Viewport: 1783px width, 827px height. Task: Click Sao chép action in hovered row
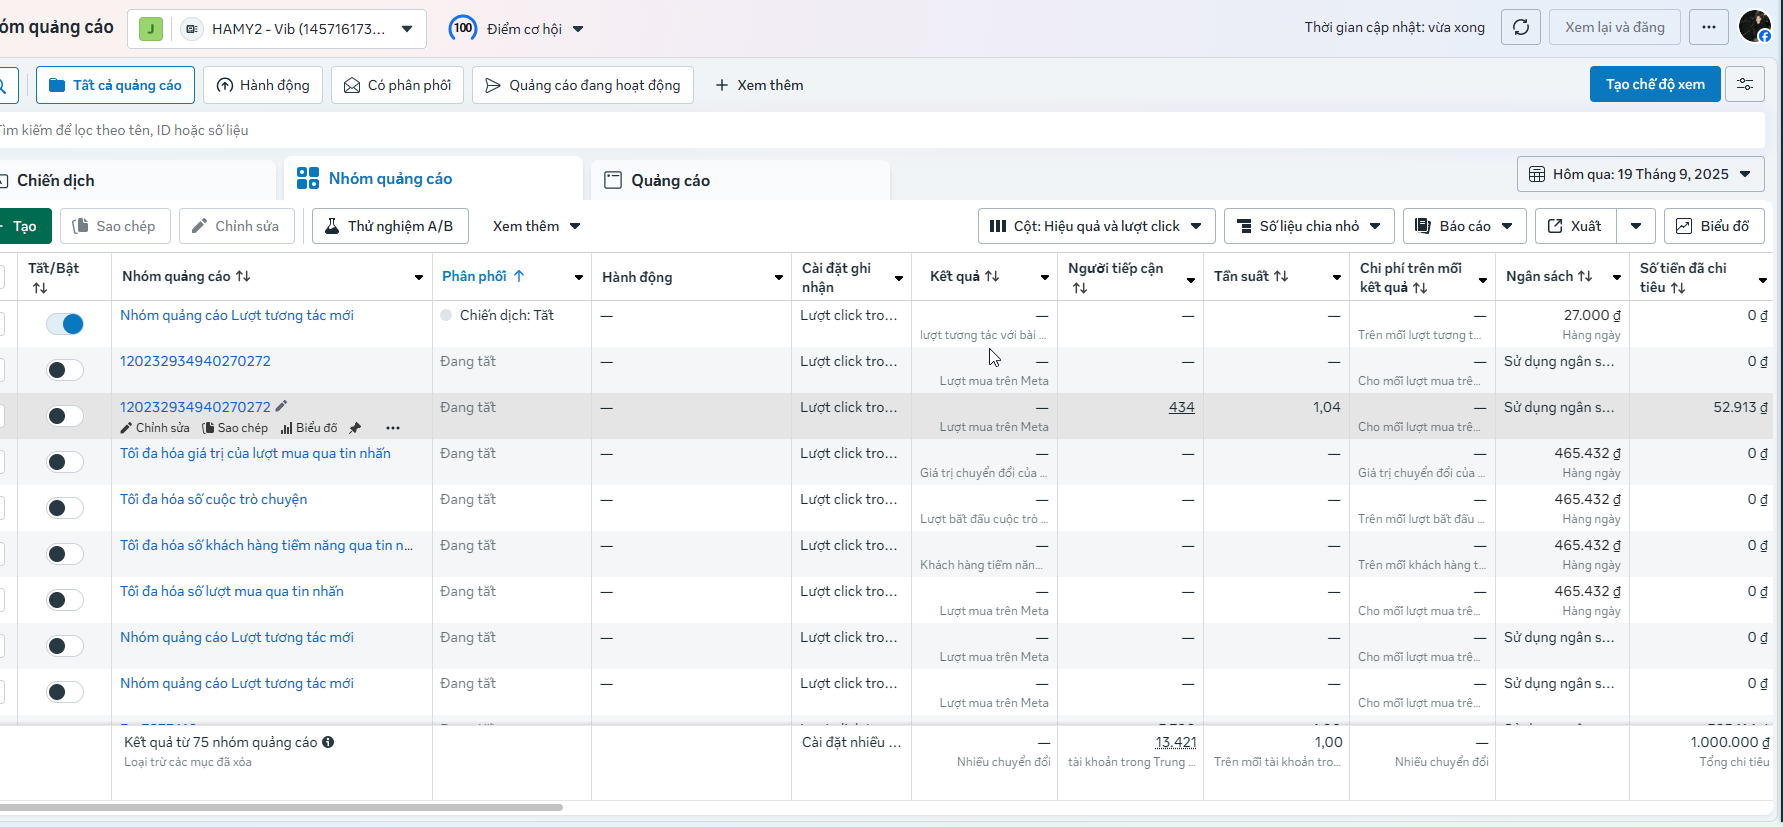235,428
